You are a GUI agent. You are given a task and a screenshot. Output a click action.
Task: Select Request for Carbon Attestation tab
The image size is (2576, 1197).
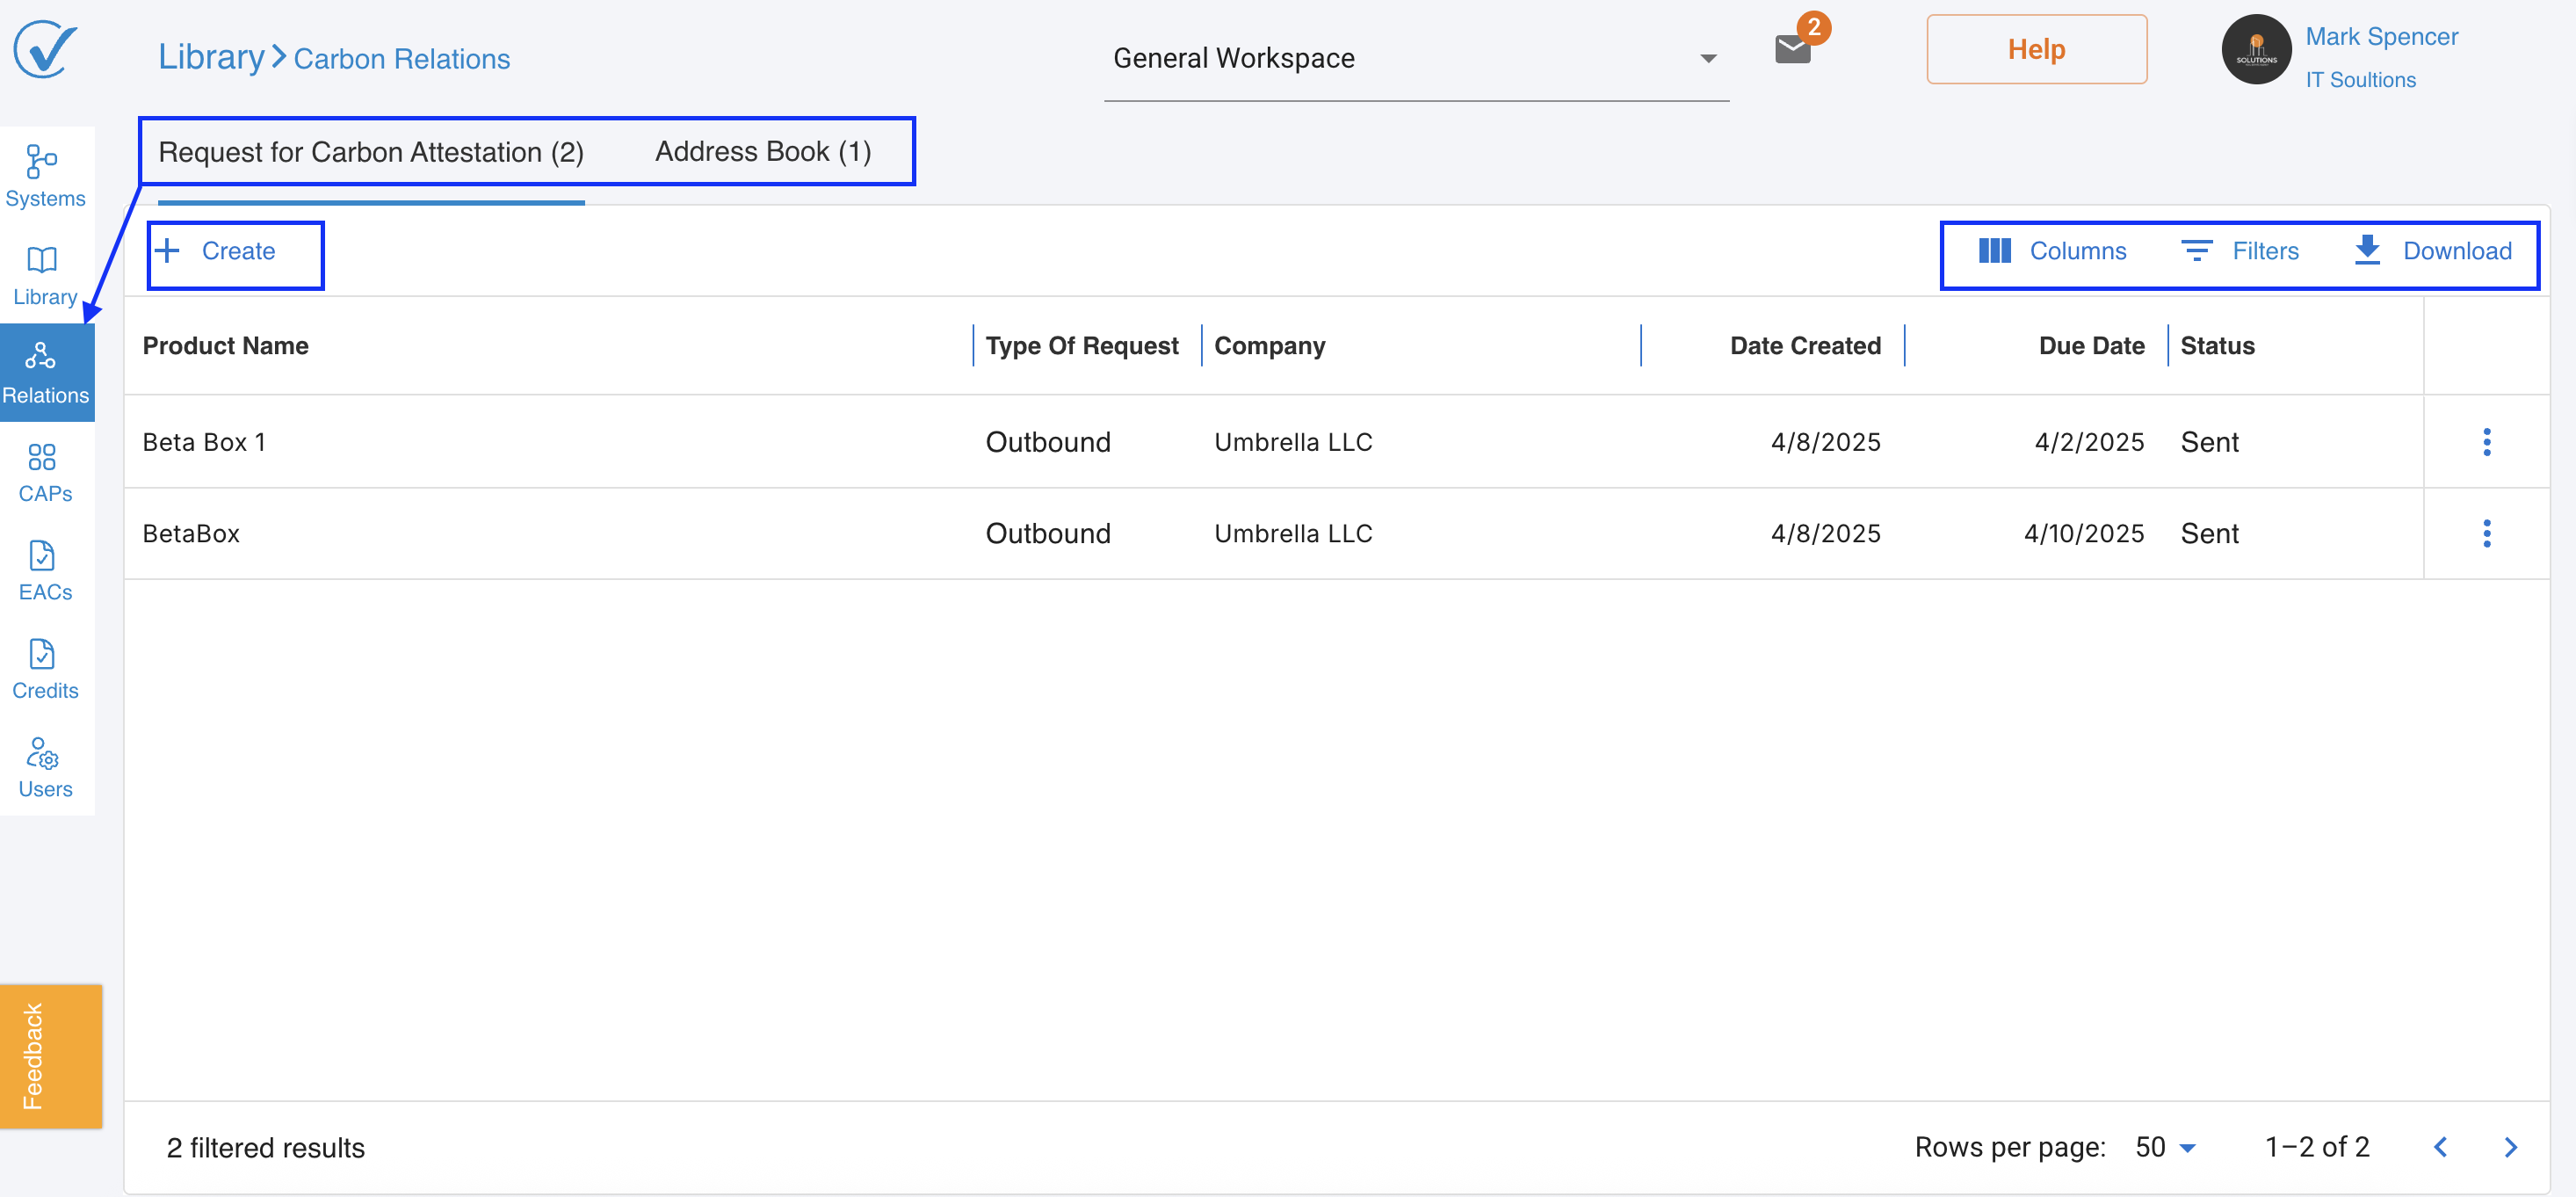(x=370, y=152)
